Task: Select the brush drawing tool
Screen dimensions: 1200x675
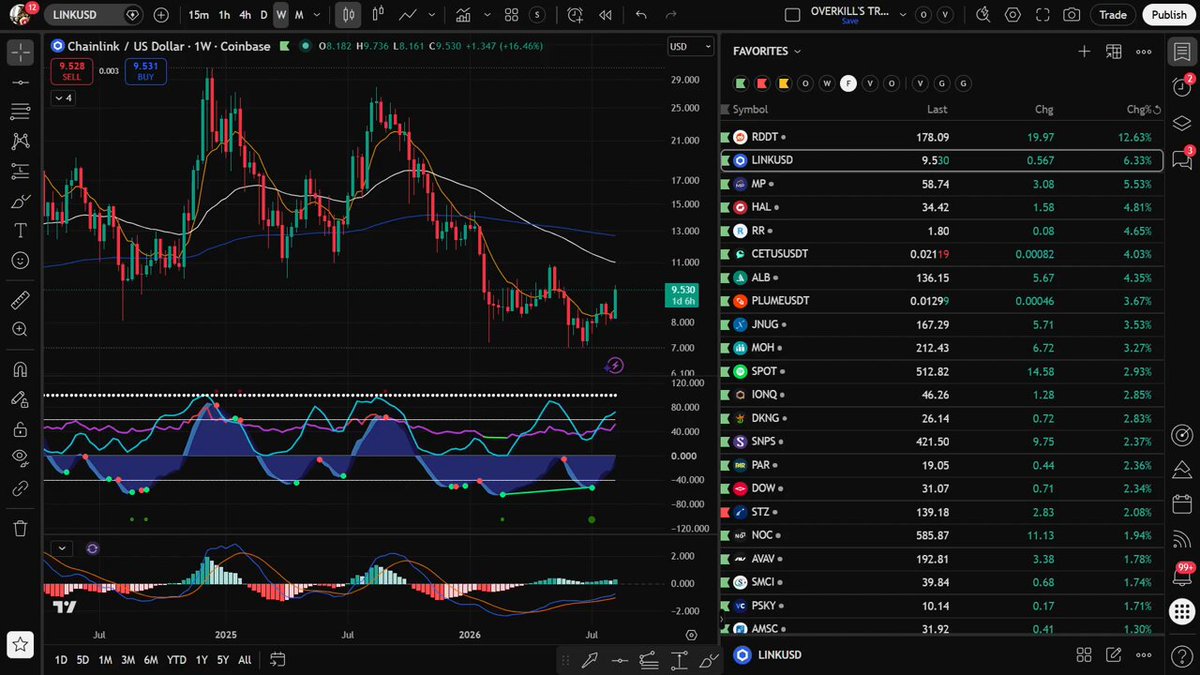Action: coord(20,201)
